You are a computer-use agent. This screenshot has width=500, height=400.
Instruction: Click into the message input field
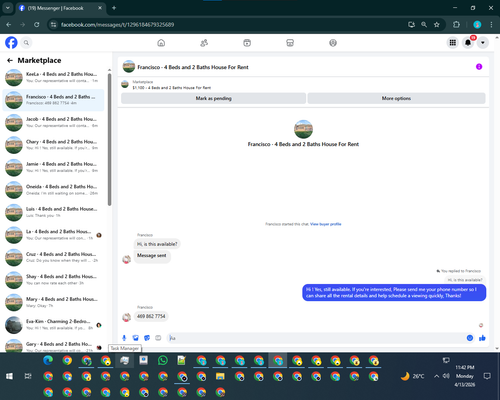coord(317,338)
